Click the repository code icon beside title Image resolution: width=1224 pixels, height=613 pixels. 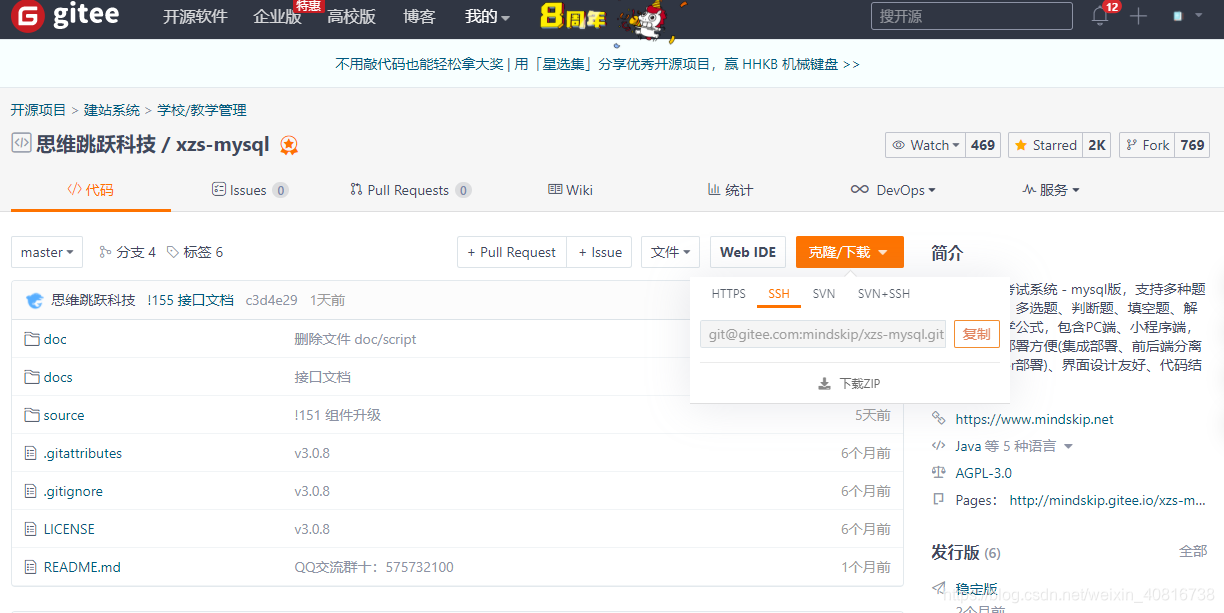click(21, 144)
